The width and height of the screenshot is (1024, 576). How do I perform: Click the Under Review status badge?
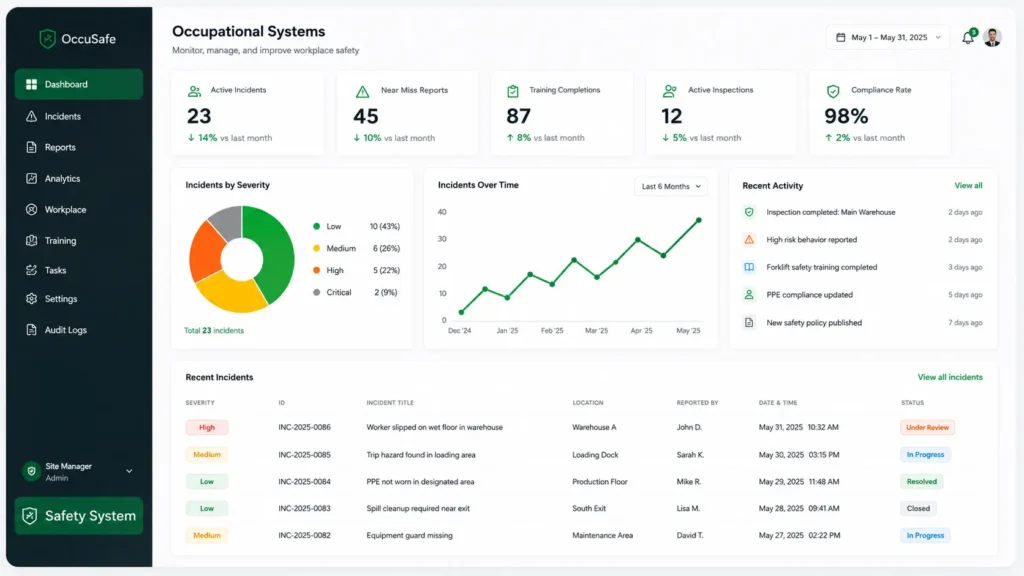pyautogui.click(x=927, y=427)
